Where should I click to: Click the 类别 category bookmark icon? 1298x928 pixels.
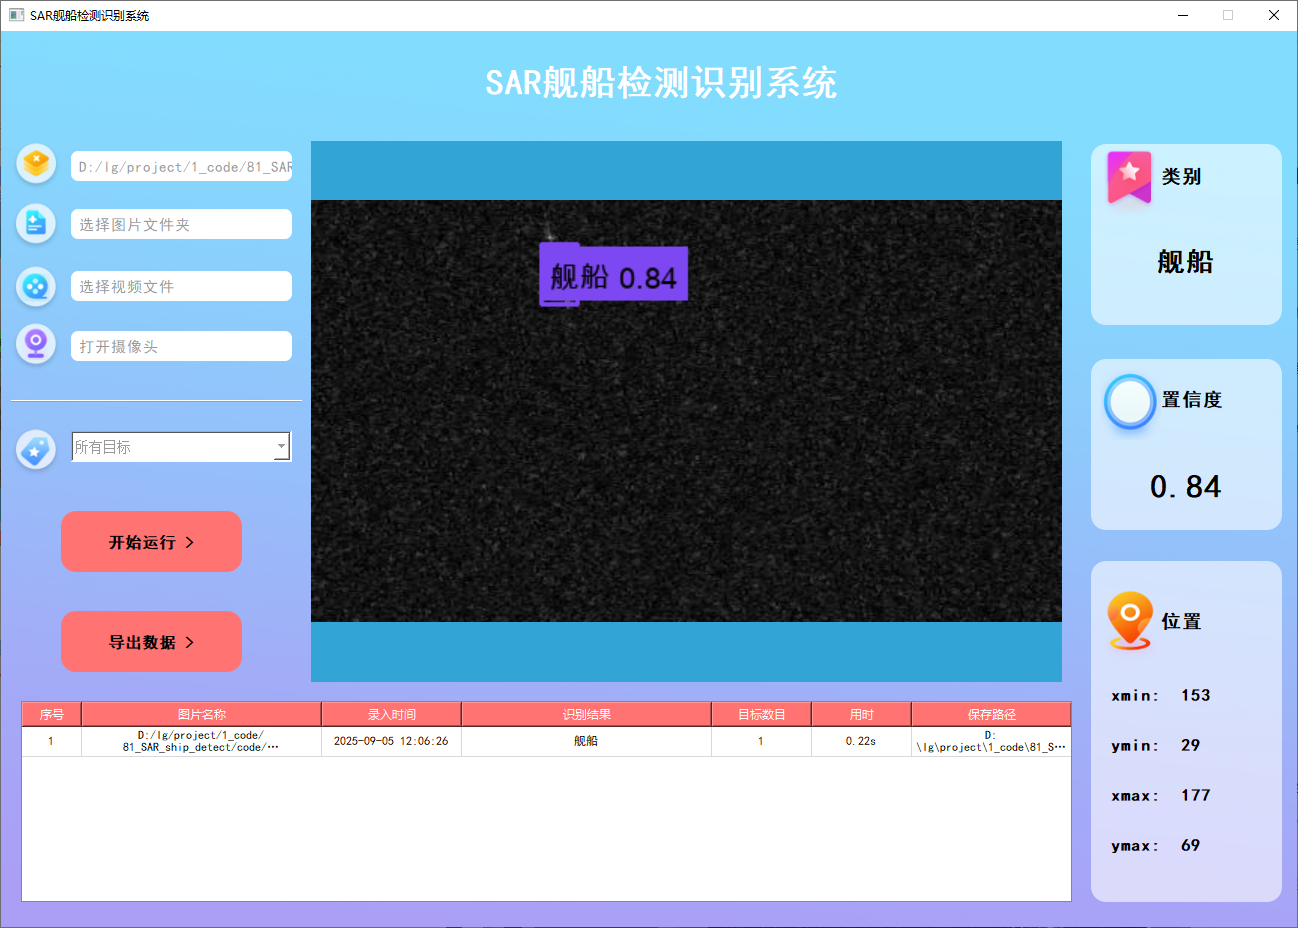pos(1130,178)
